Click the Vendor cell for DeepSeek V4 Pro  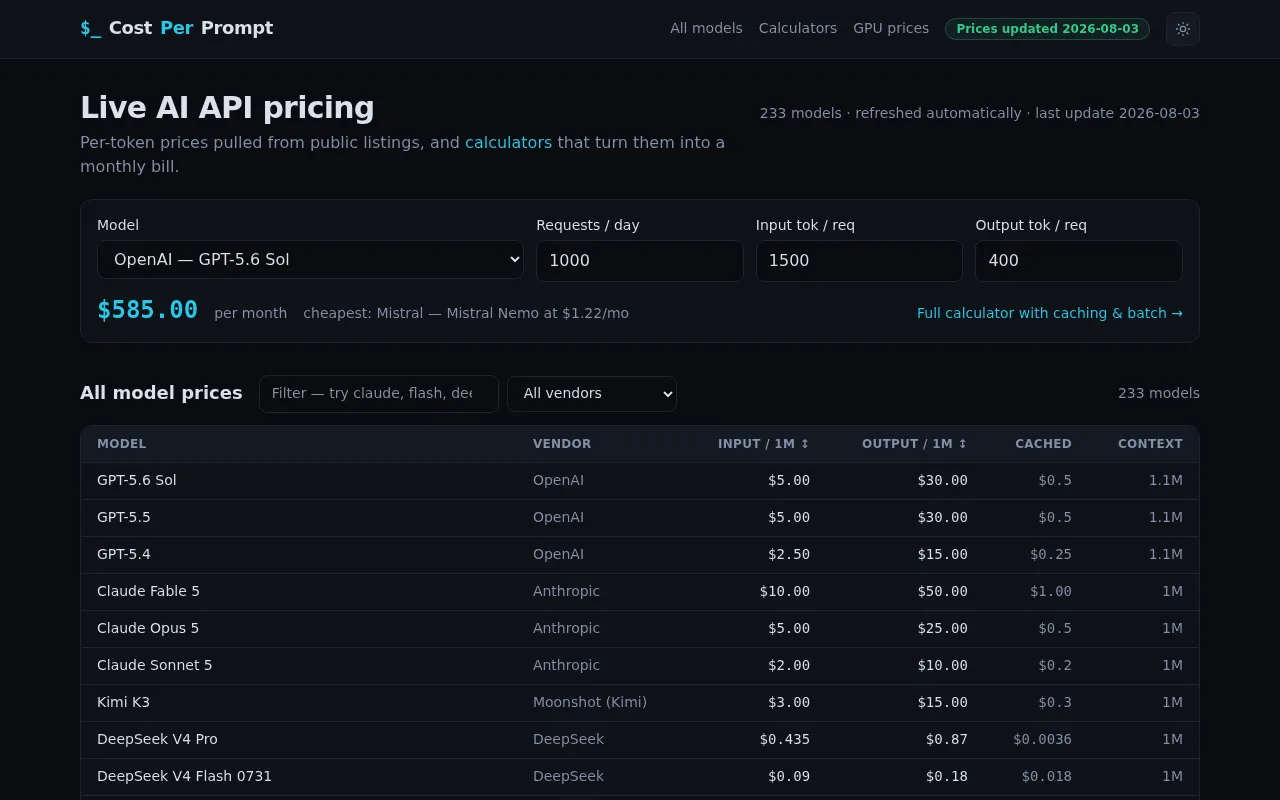[568, 739]
